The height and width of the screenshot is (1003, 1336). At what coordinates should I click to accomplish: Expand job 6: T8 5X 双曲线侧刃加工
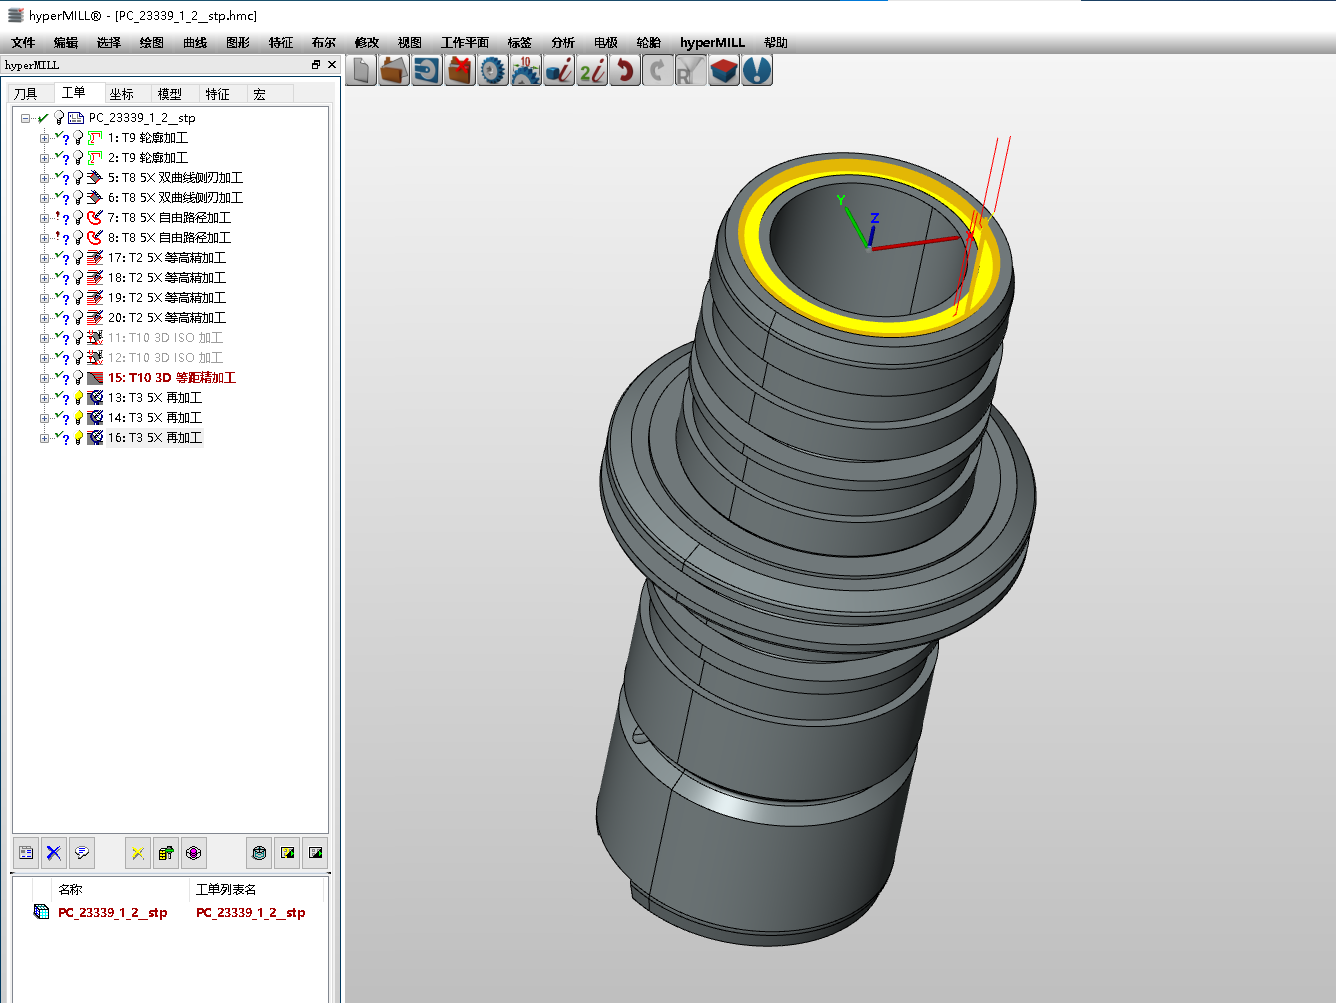point(44,198)
